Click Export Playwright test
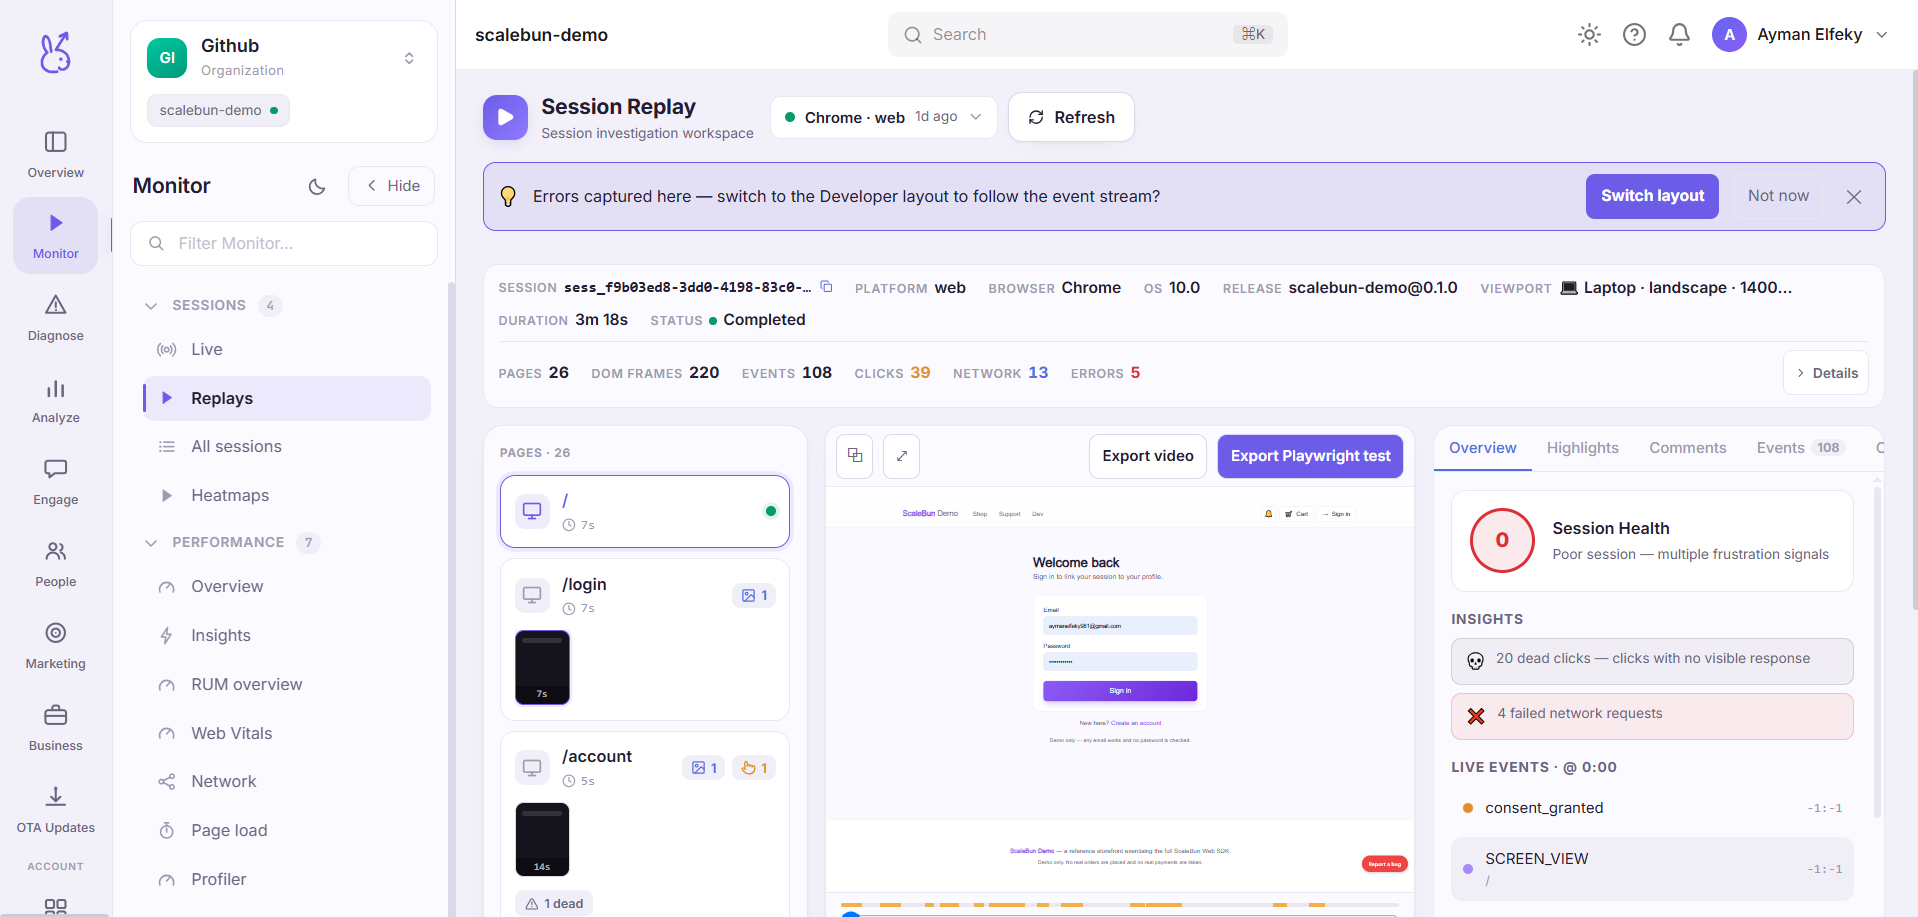This screenshot has width=1918, height=917. 1310,456
